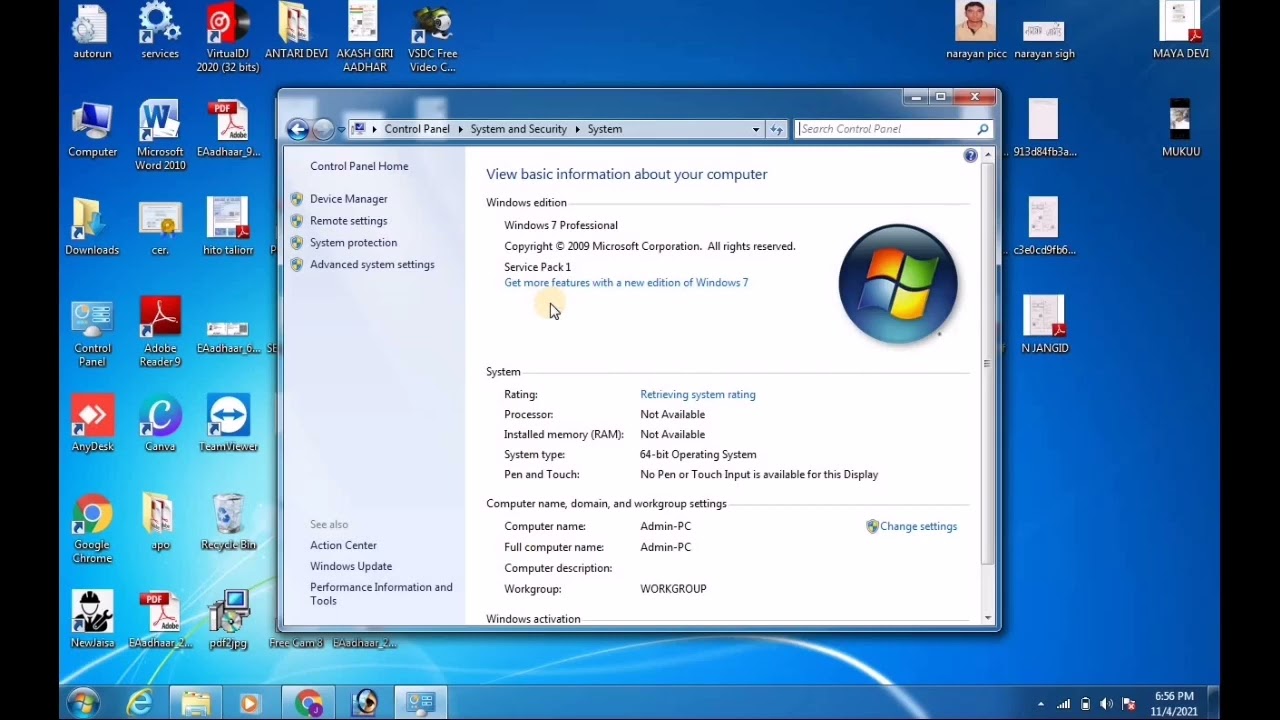The width and height of the screenshot is (1280, 720).
Task: Open Windows Explorer from taskbar
Action: [196, 704]
